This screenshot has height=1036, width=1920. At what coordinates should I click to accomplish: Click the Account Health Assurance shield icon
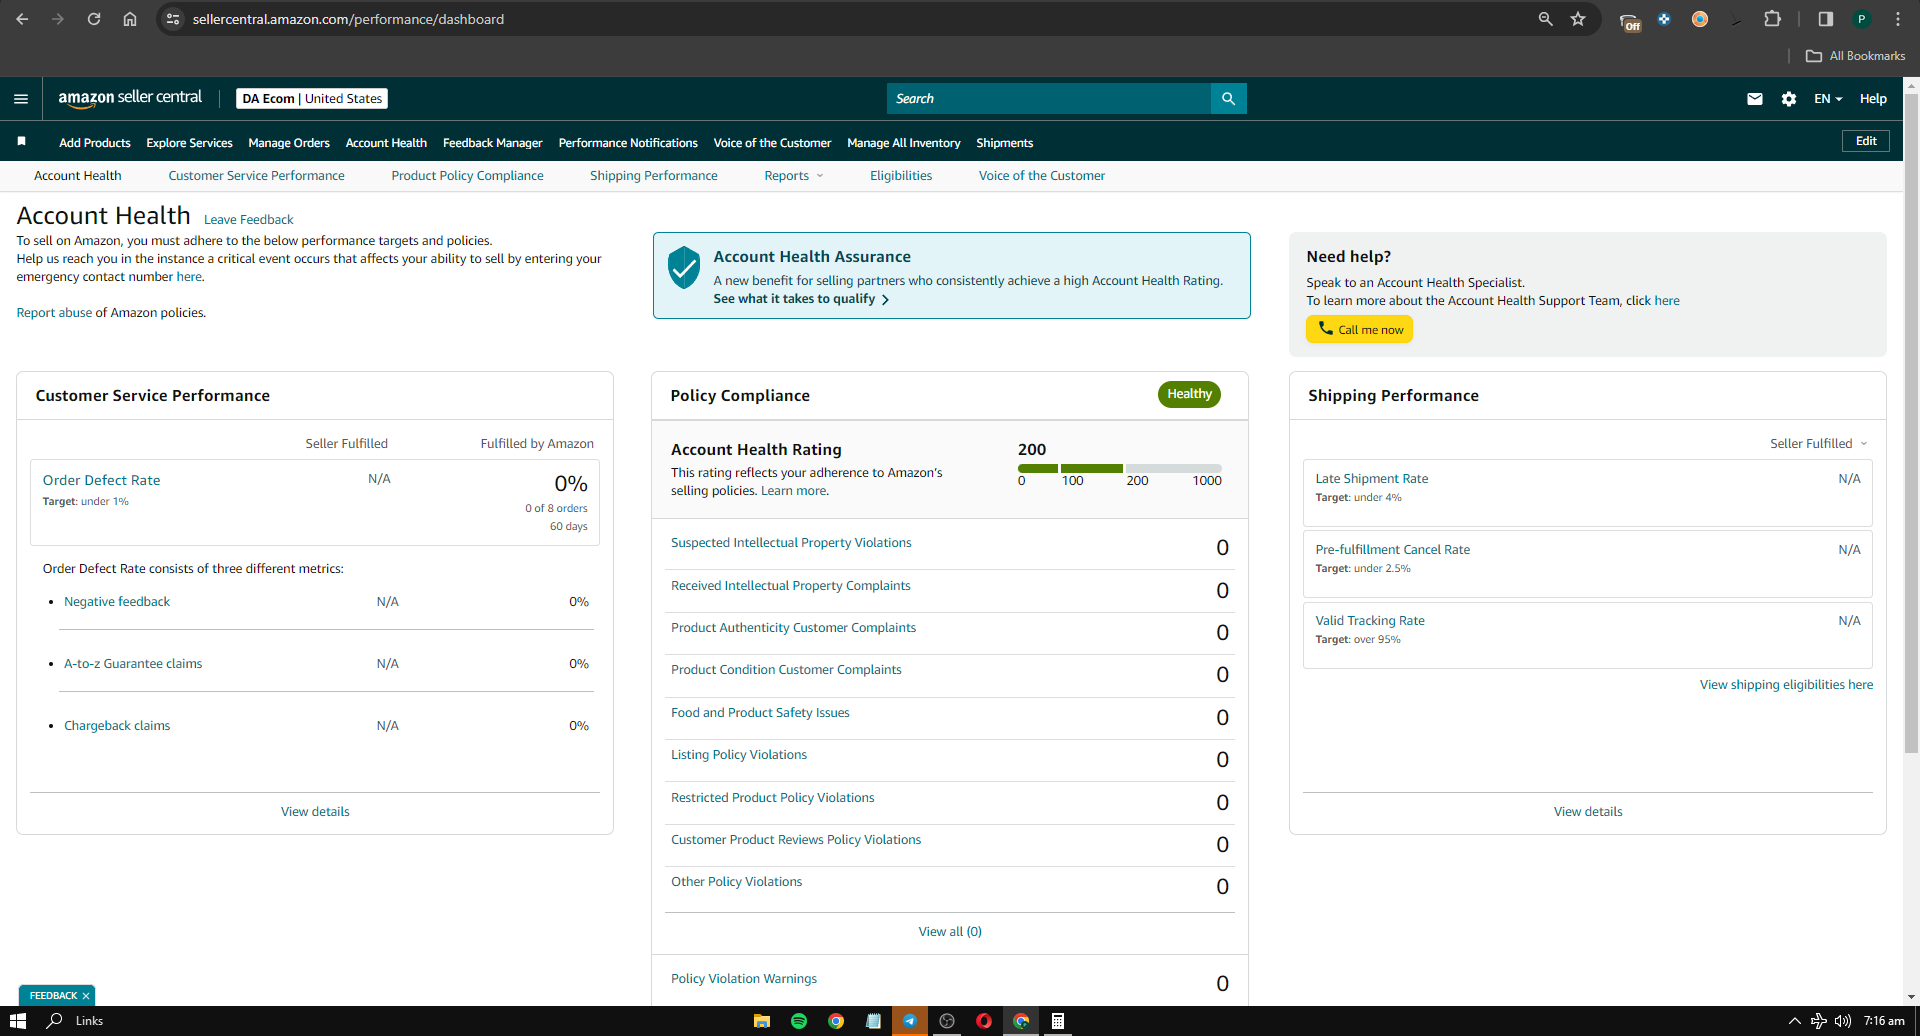tap(684, 268)
